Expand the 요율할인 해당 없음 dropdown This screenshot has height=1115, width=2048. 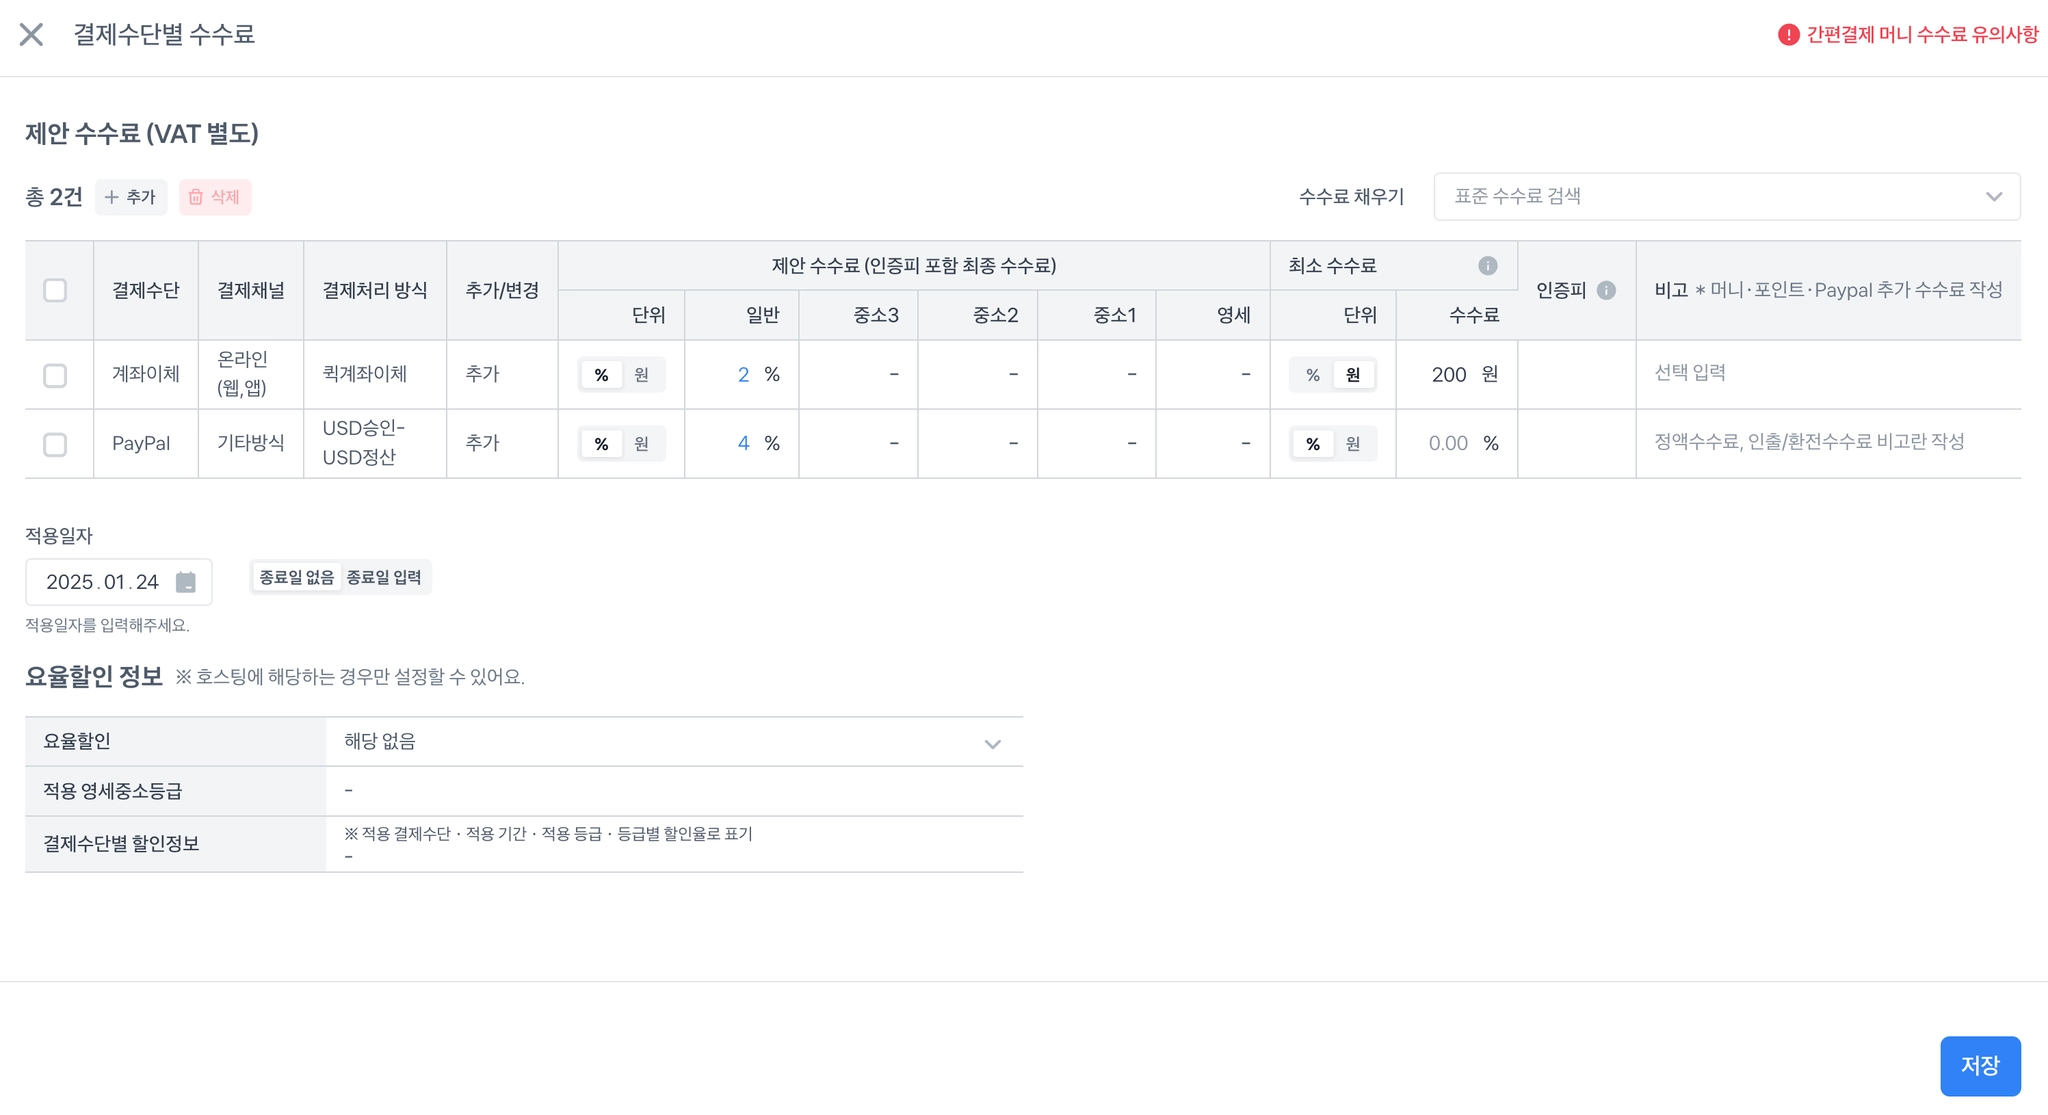[674, 742]
